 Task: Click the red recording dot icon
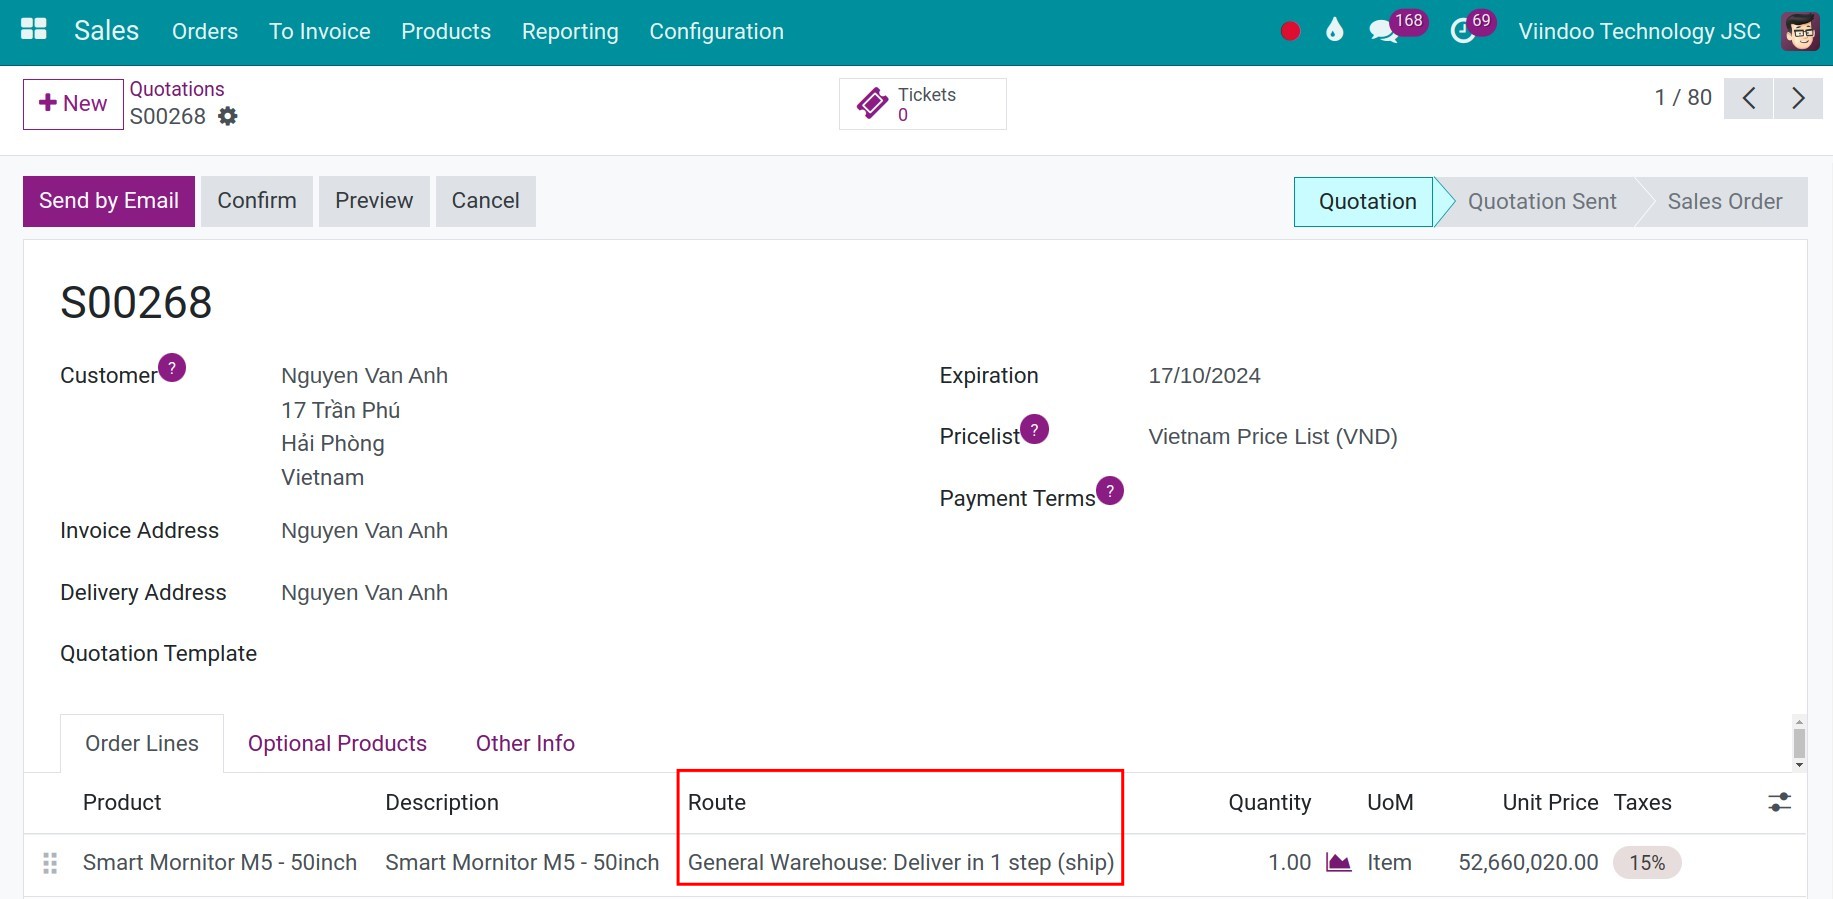click(x=1290, y=31)
